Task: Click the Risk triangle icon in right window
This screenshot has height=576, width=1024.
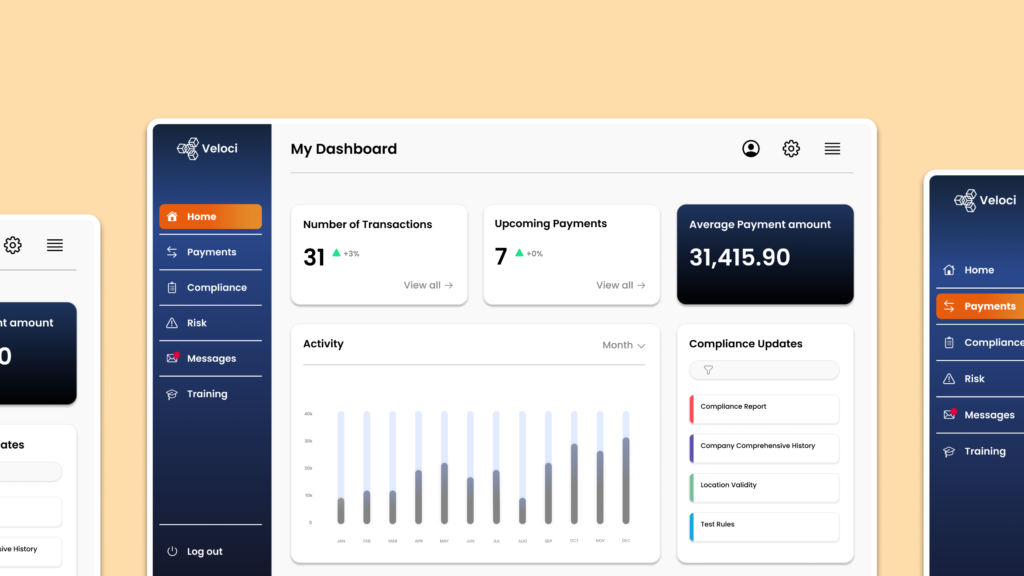Action: (x=949, y=379)
